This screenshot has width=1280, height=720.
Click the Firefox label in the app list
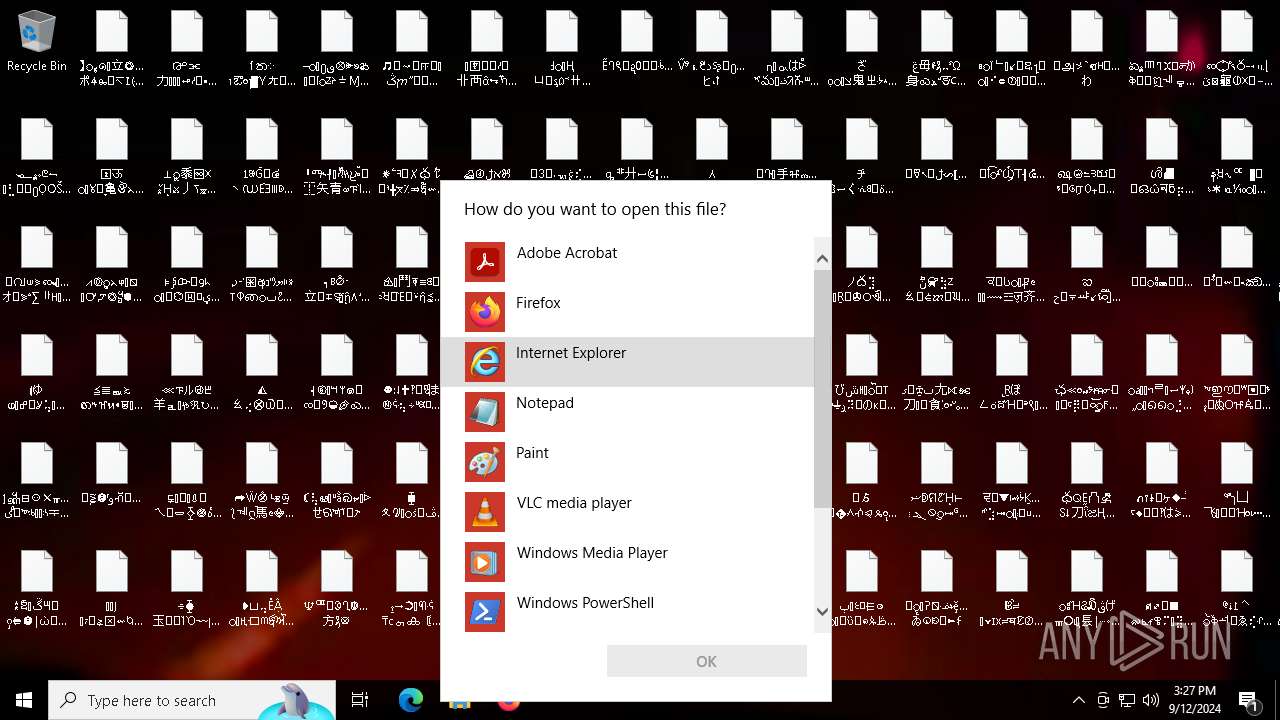[x=538, y=303]
